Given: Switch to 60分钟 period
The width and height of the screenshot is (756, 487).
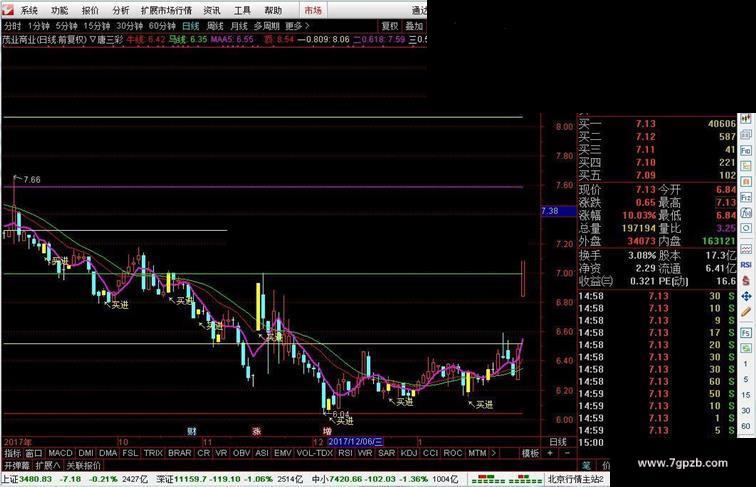Looking at the screenshot, I should [x=162, y=26].
